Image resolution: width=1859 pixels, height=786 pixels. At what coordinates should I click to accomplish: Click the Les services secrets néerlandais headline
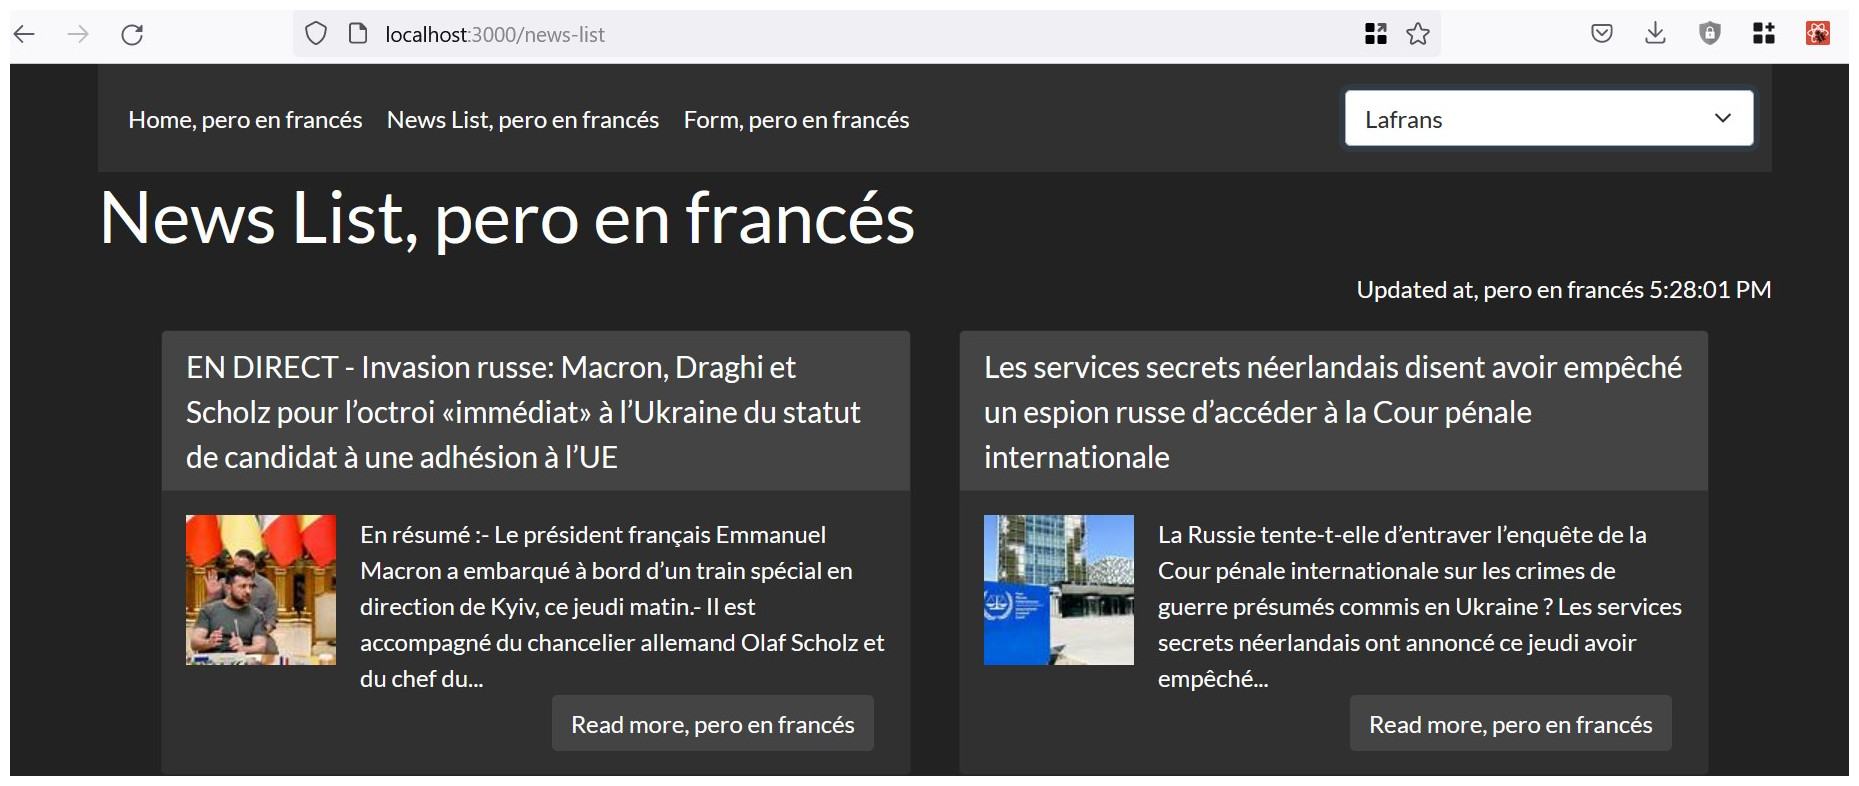pyautogui.click(x=1333, y=412)
